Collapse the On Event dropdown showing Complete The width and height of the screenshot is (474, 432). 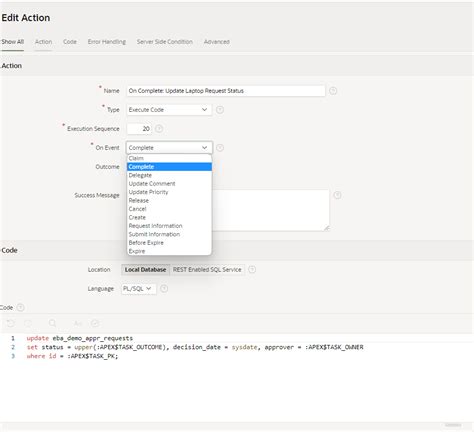169,148
